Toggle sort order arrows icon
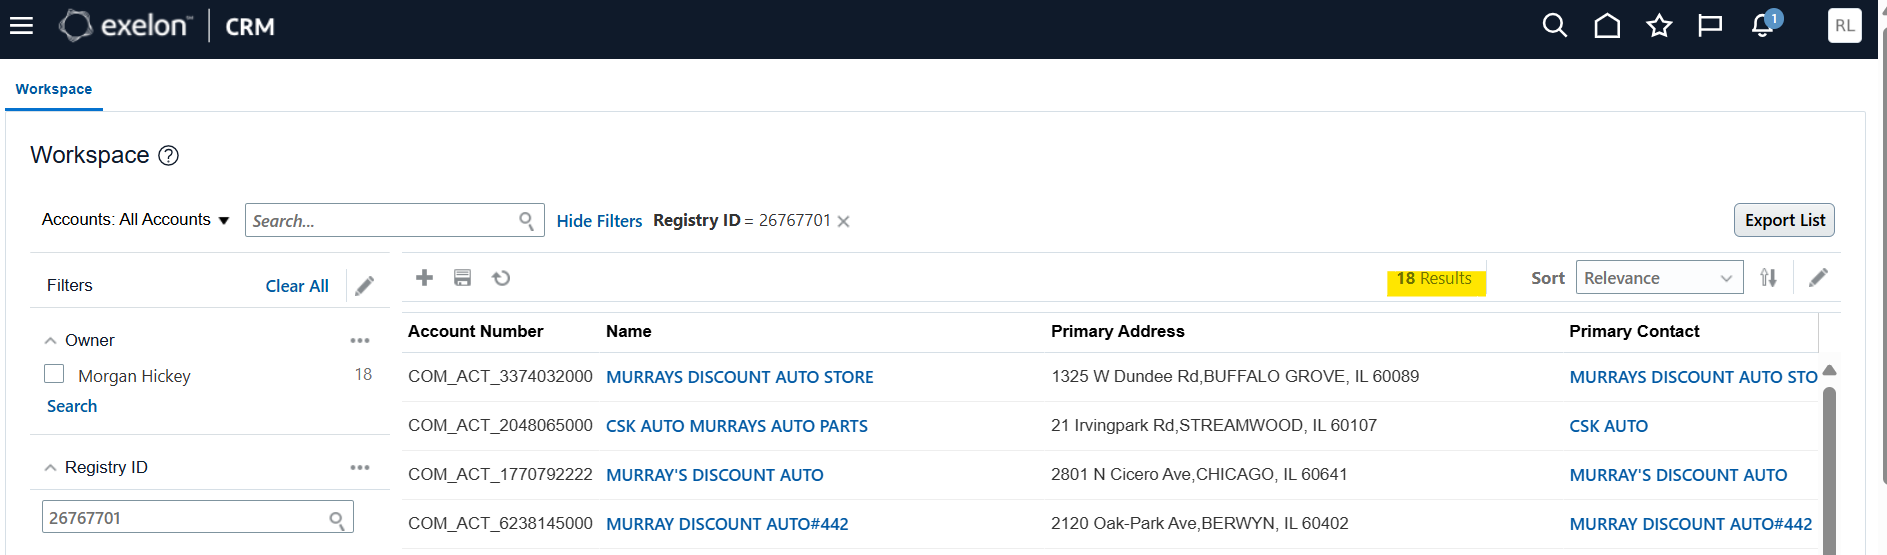This screenshot has height=555, width=1887. click(x=1768, y=277)
